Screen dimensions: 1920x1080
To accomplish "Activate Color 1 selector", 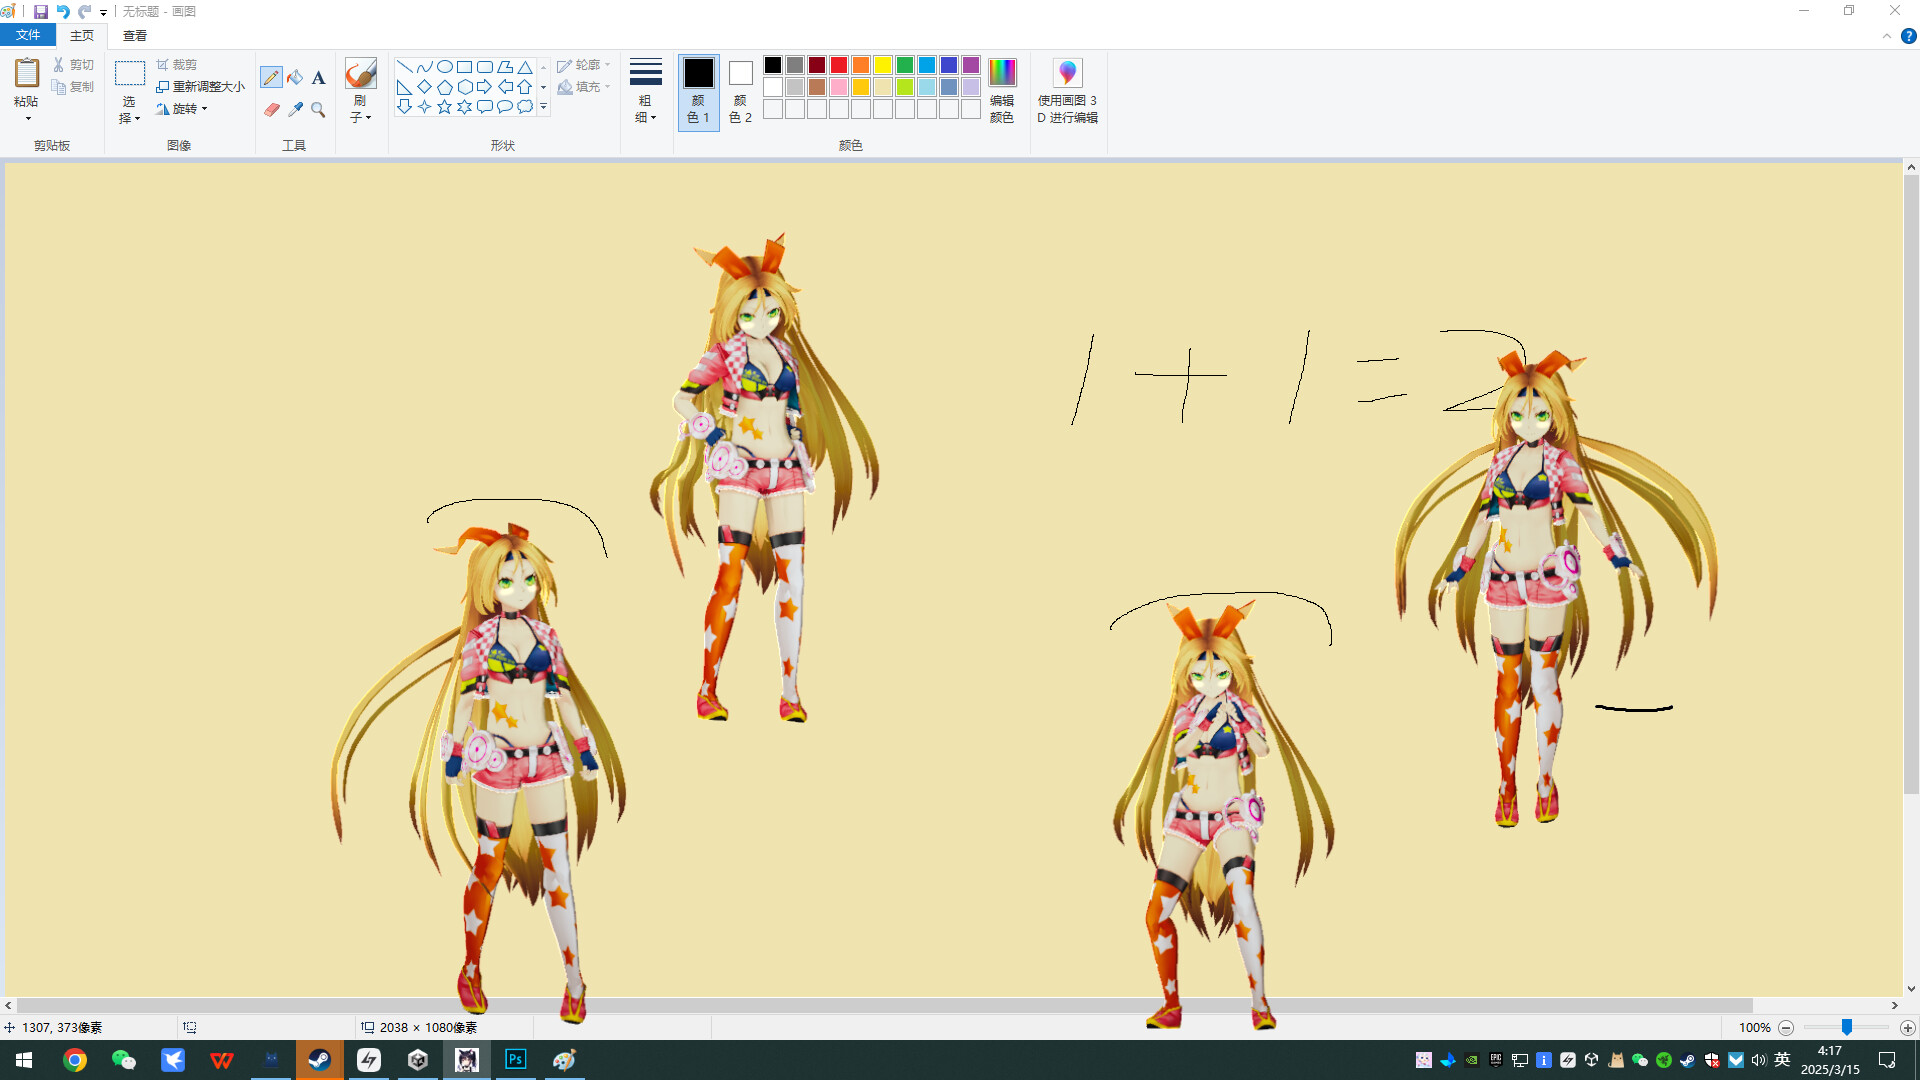I will (698, 90).
